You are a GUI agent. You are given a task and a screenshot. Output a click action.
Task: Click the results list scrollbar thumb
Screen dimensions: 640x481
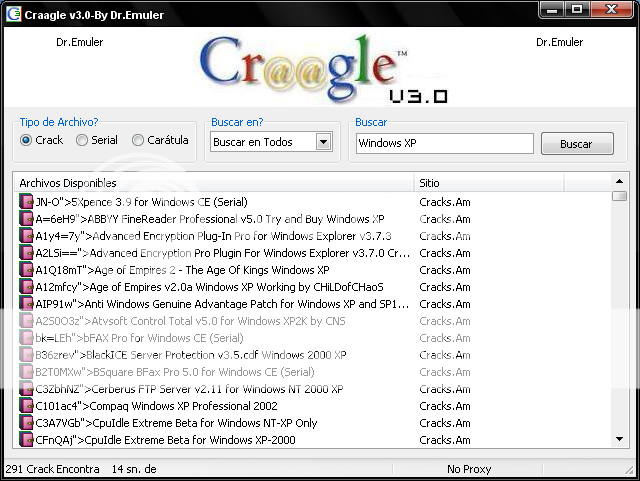pos(619,196)
